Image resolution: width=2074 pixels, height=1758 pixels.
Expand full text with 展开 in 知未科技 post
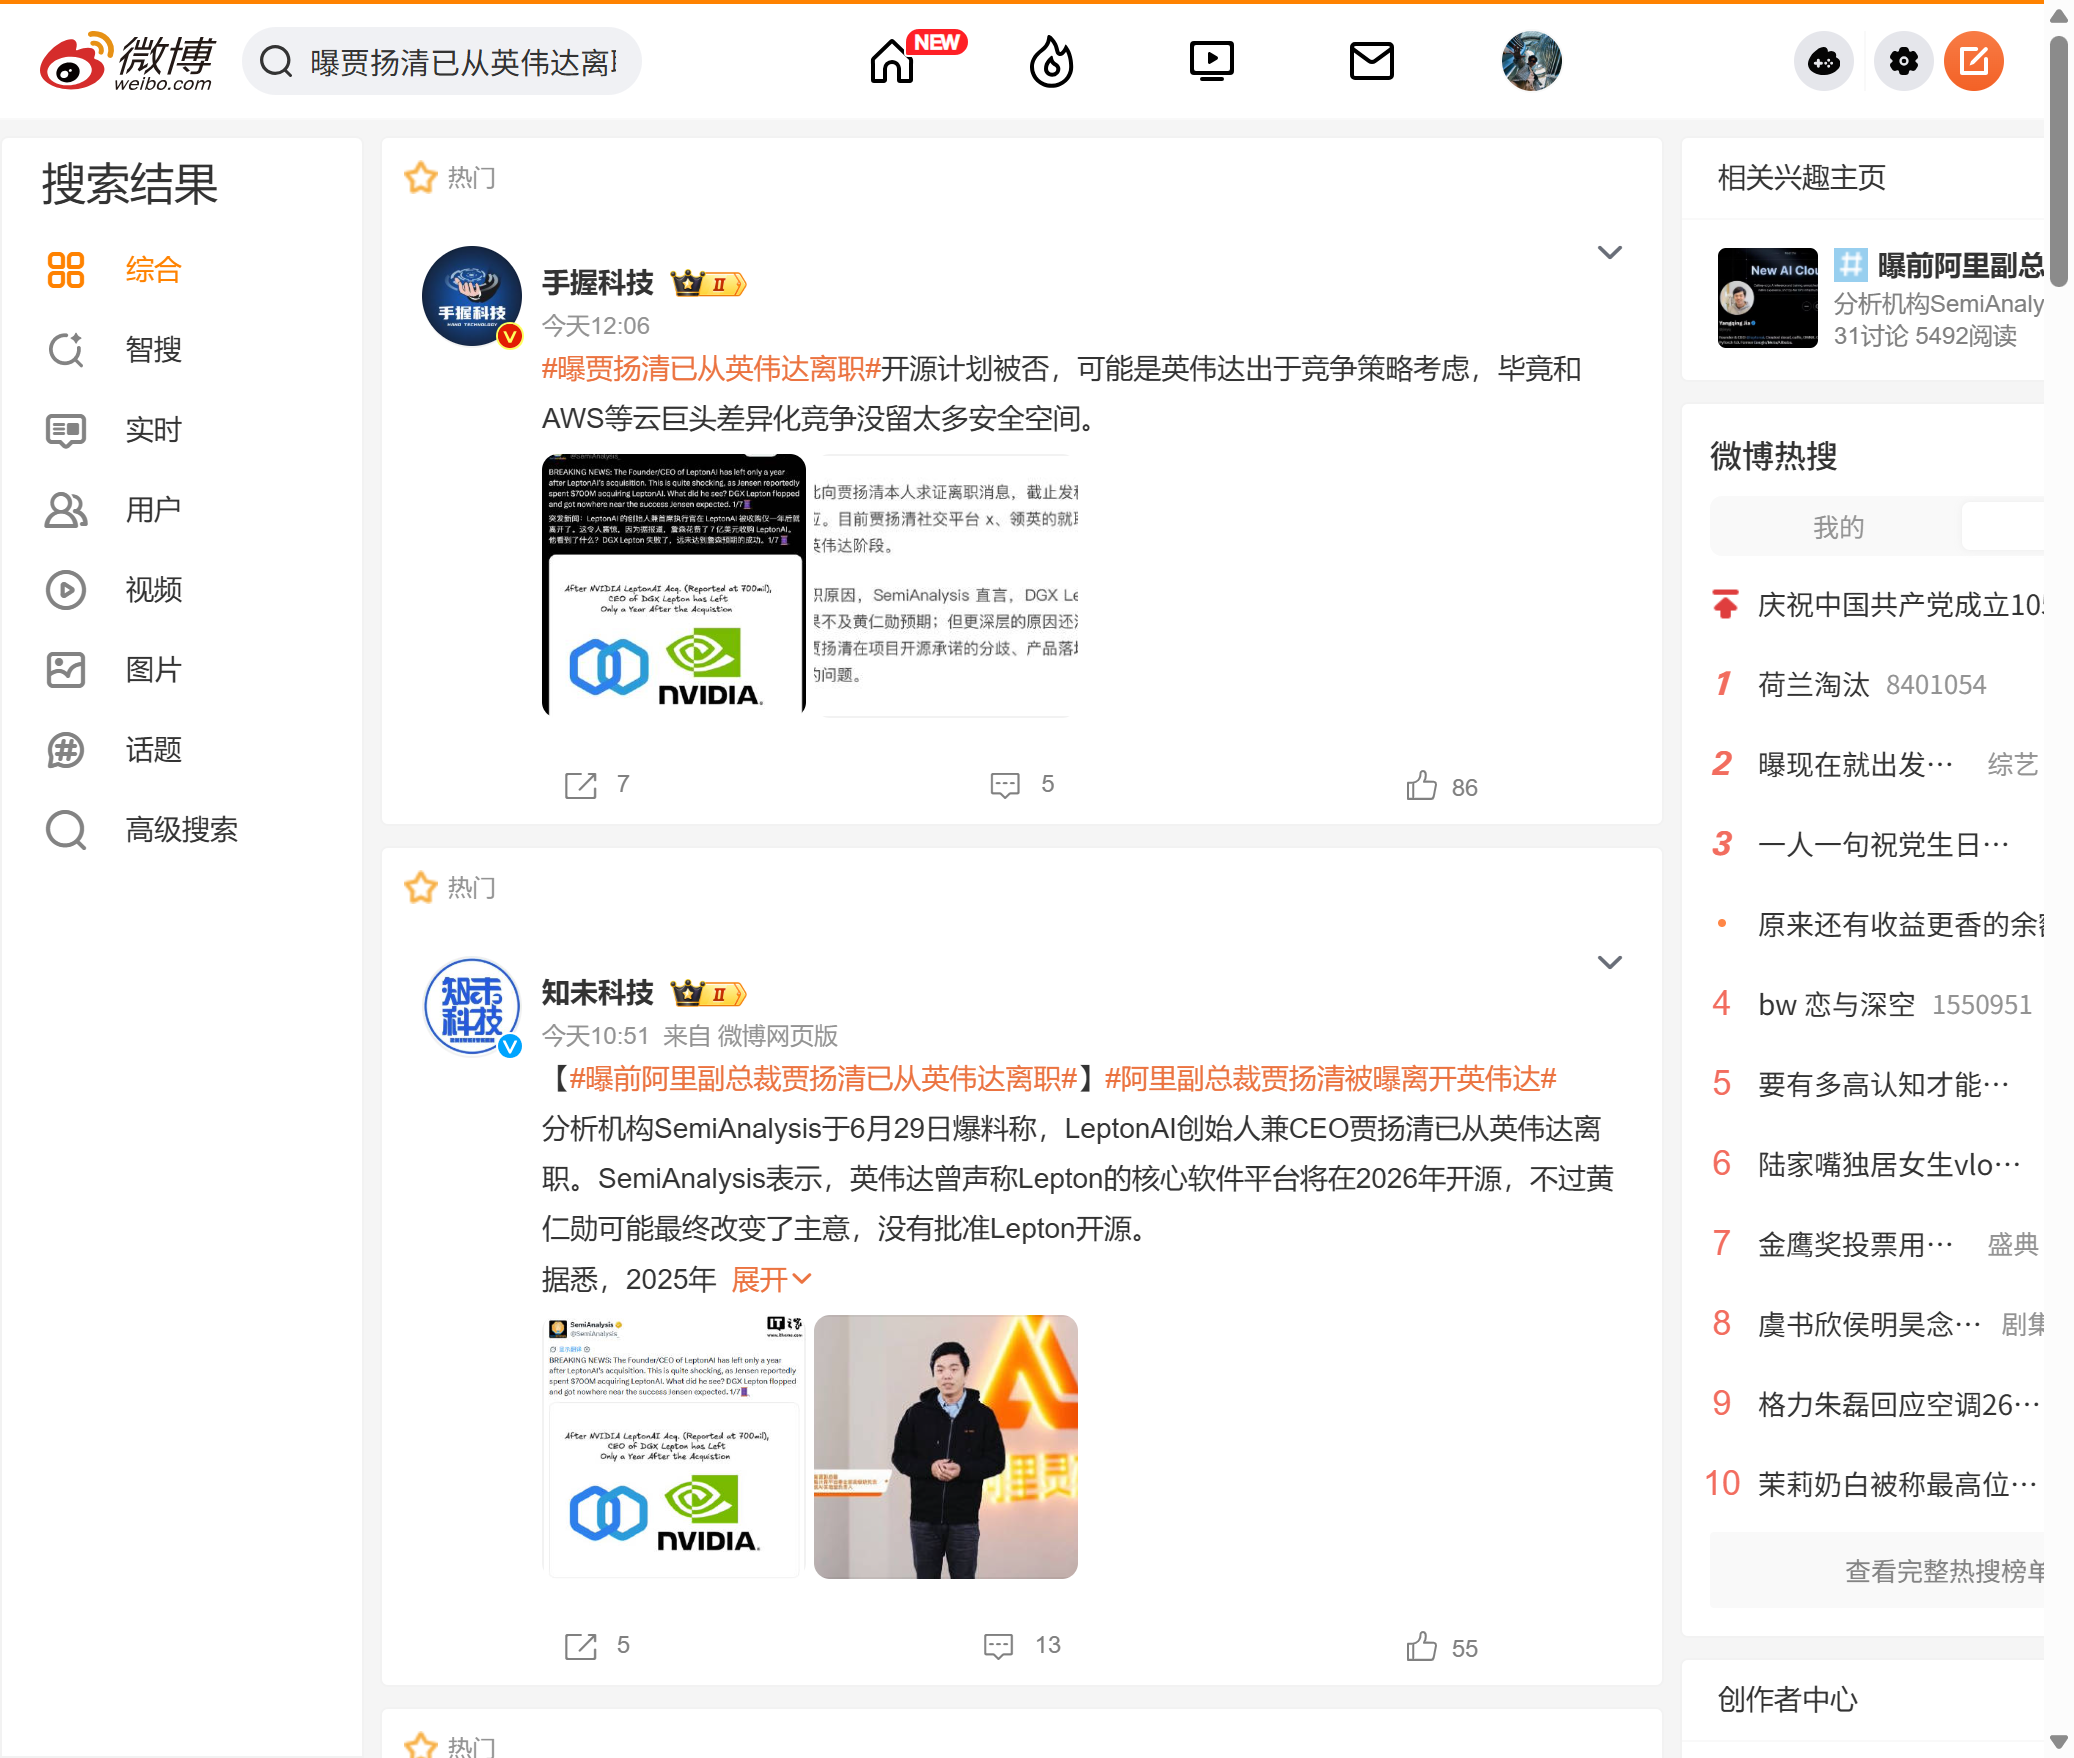[772, 1279]
